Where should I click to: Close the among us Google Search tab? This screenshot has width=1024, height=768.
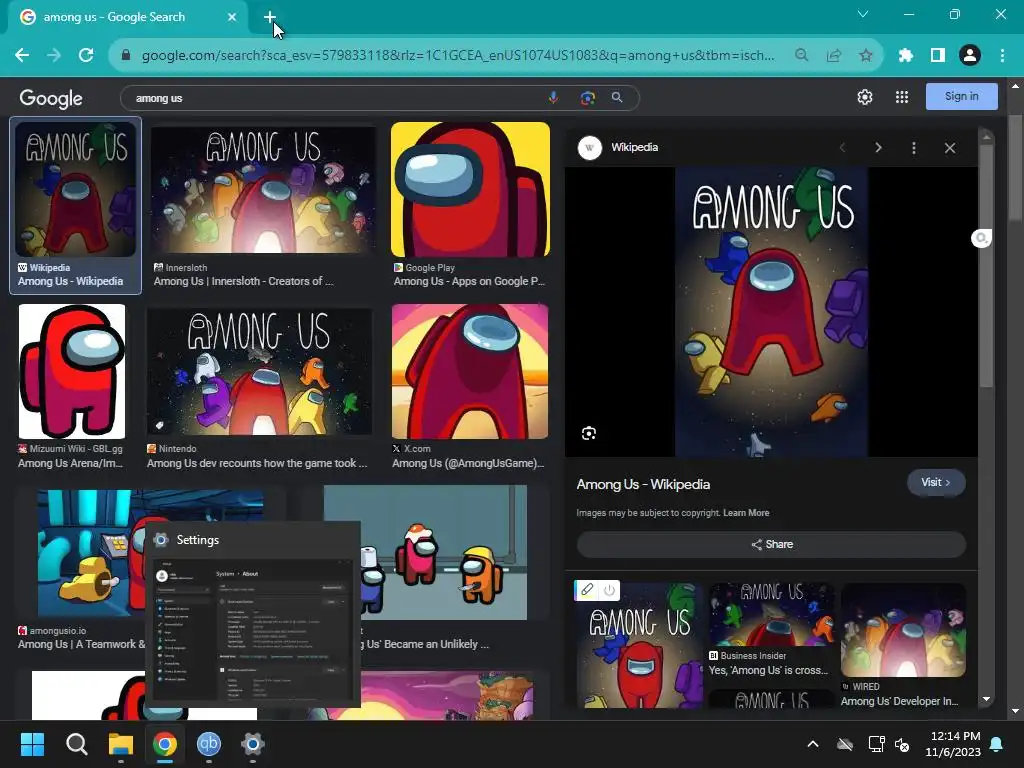click(232, 17)
